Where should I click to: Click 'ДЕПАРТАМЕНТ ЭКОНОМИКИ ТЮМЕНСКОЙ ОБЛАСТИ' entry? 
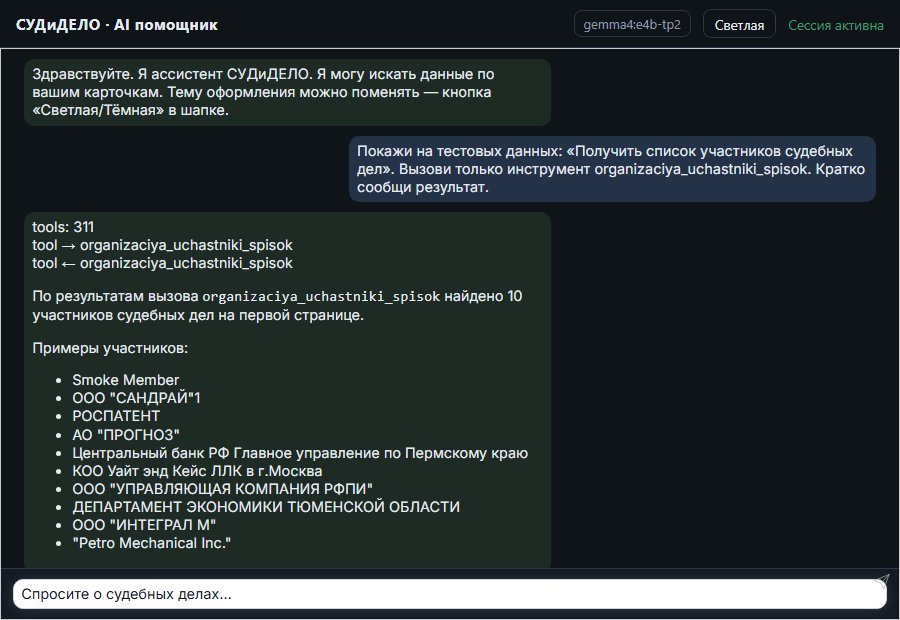pyautogui.click(x=266, y=507)
